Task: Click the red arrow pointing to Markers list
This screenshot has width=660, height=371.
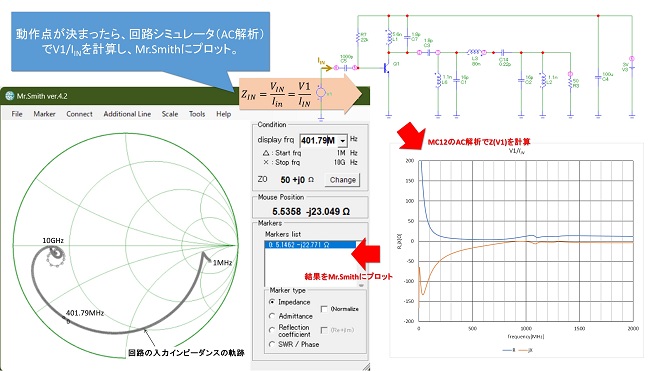Action: coord(365,254)
